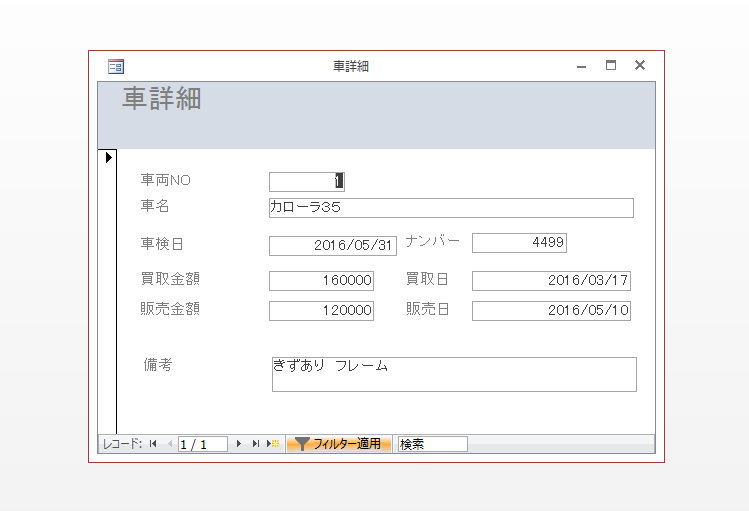This screenshot has height=511, width=749.
Task: Toggle the フィルター適用 filter button
Action: pos(338,444)
